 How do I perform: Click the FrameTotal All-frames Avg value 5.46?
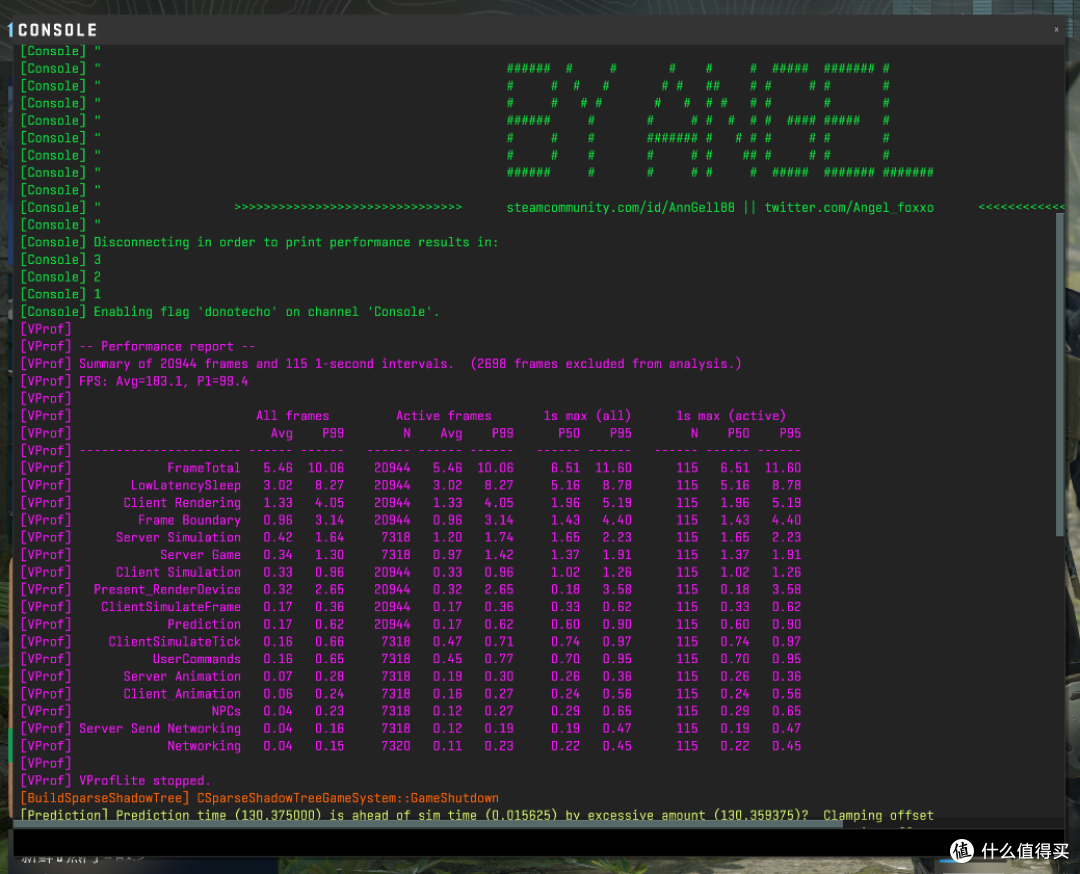point(278,468)
